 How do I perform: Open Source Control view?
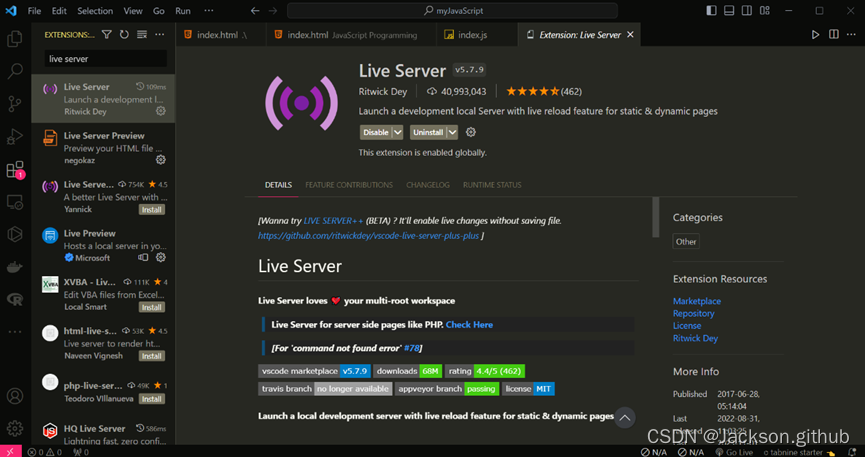pyautogui.click(x=15, y=104)
